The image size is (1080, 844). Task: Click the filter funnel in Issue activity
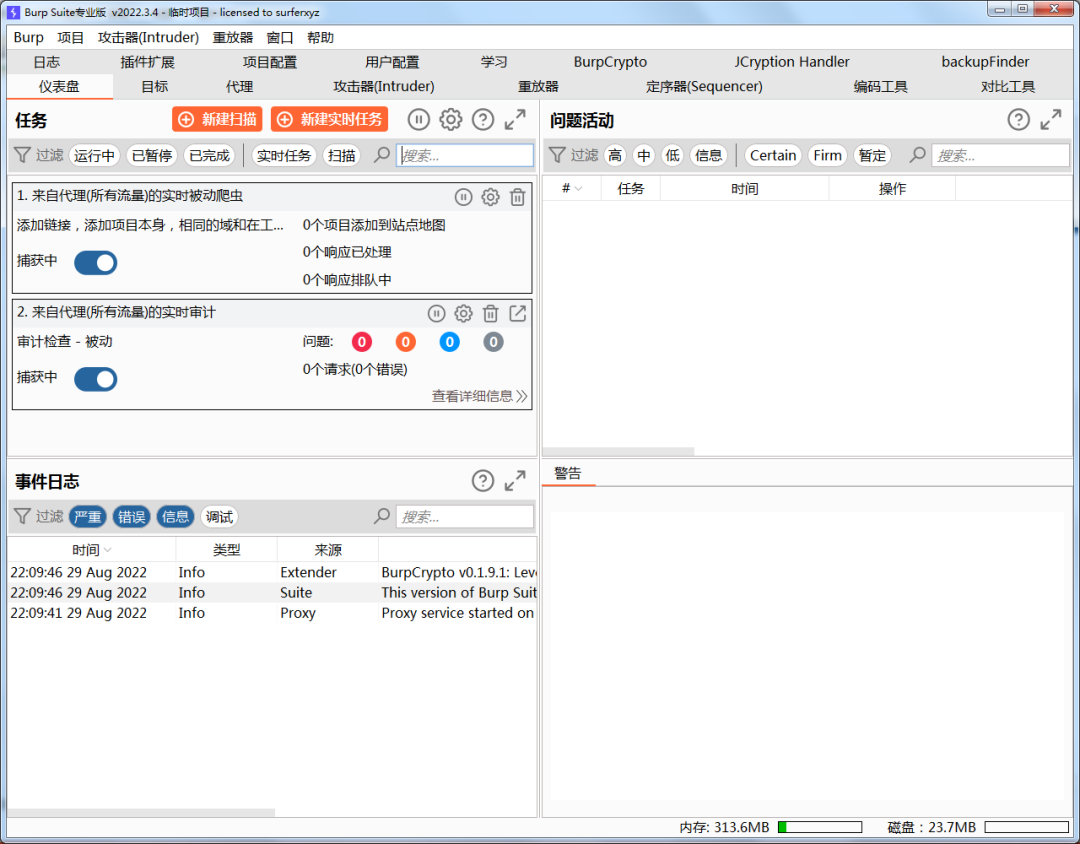(x=557, y=155)
